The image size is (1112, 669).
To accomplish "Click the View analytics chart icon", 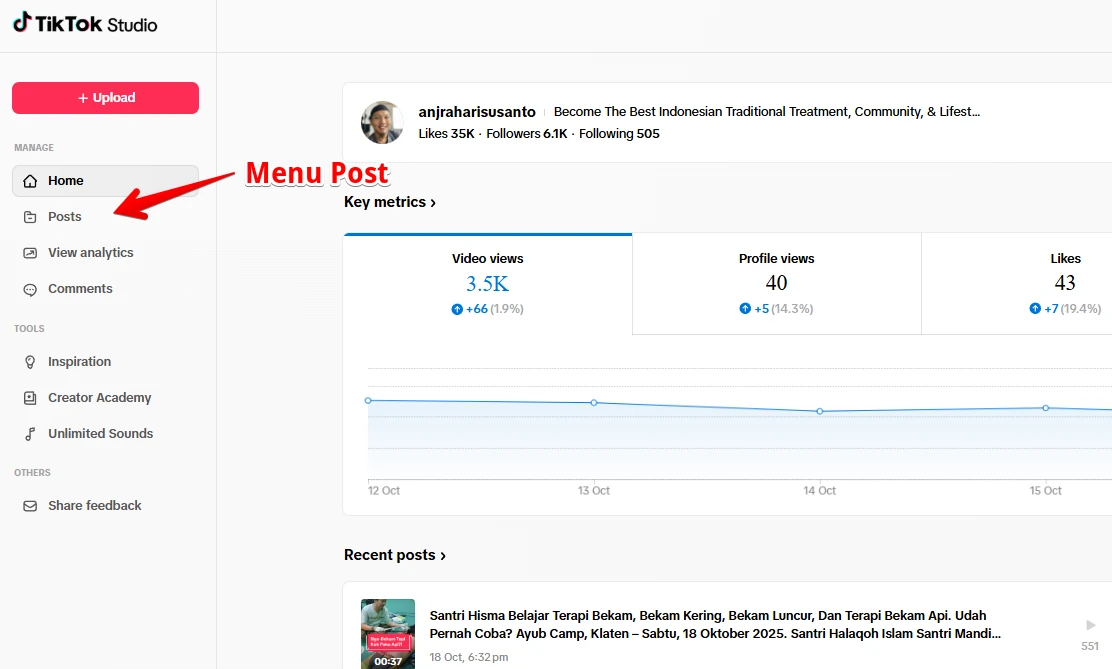I will (x=30, y=253).
